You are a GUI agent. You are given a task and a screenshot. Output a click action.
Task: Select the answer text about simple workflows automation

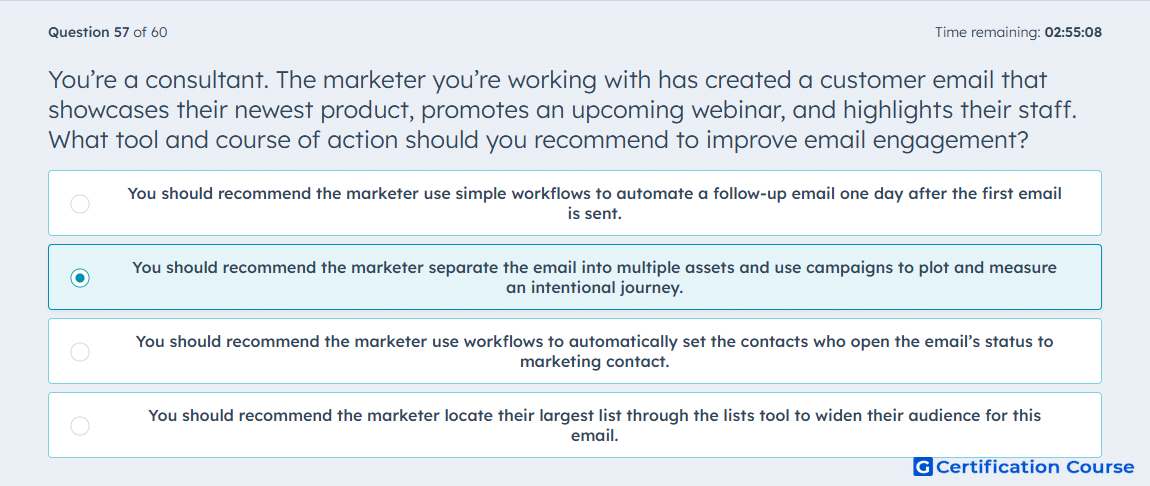coord(595,204)
